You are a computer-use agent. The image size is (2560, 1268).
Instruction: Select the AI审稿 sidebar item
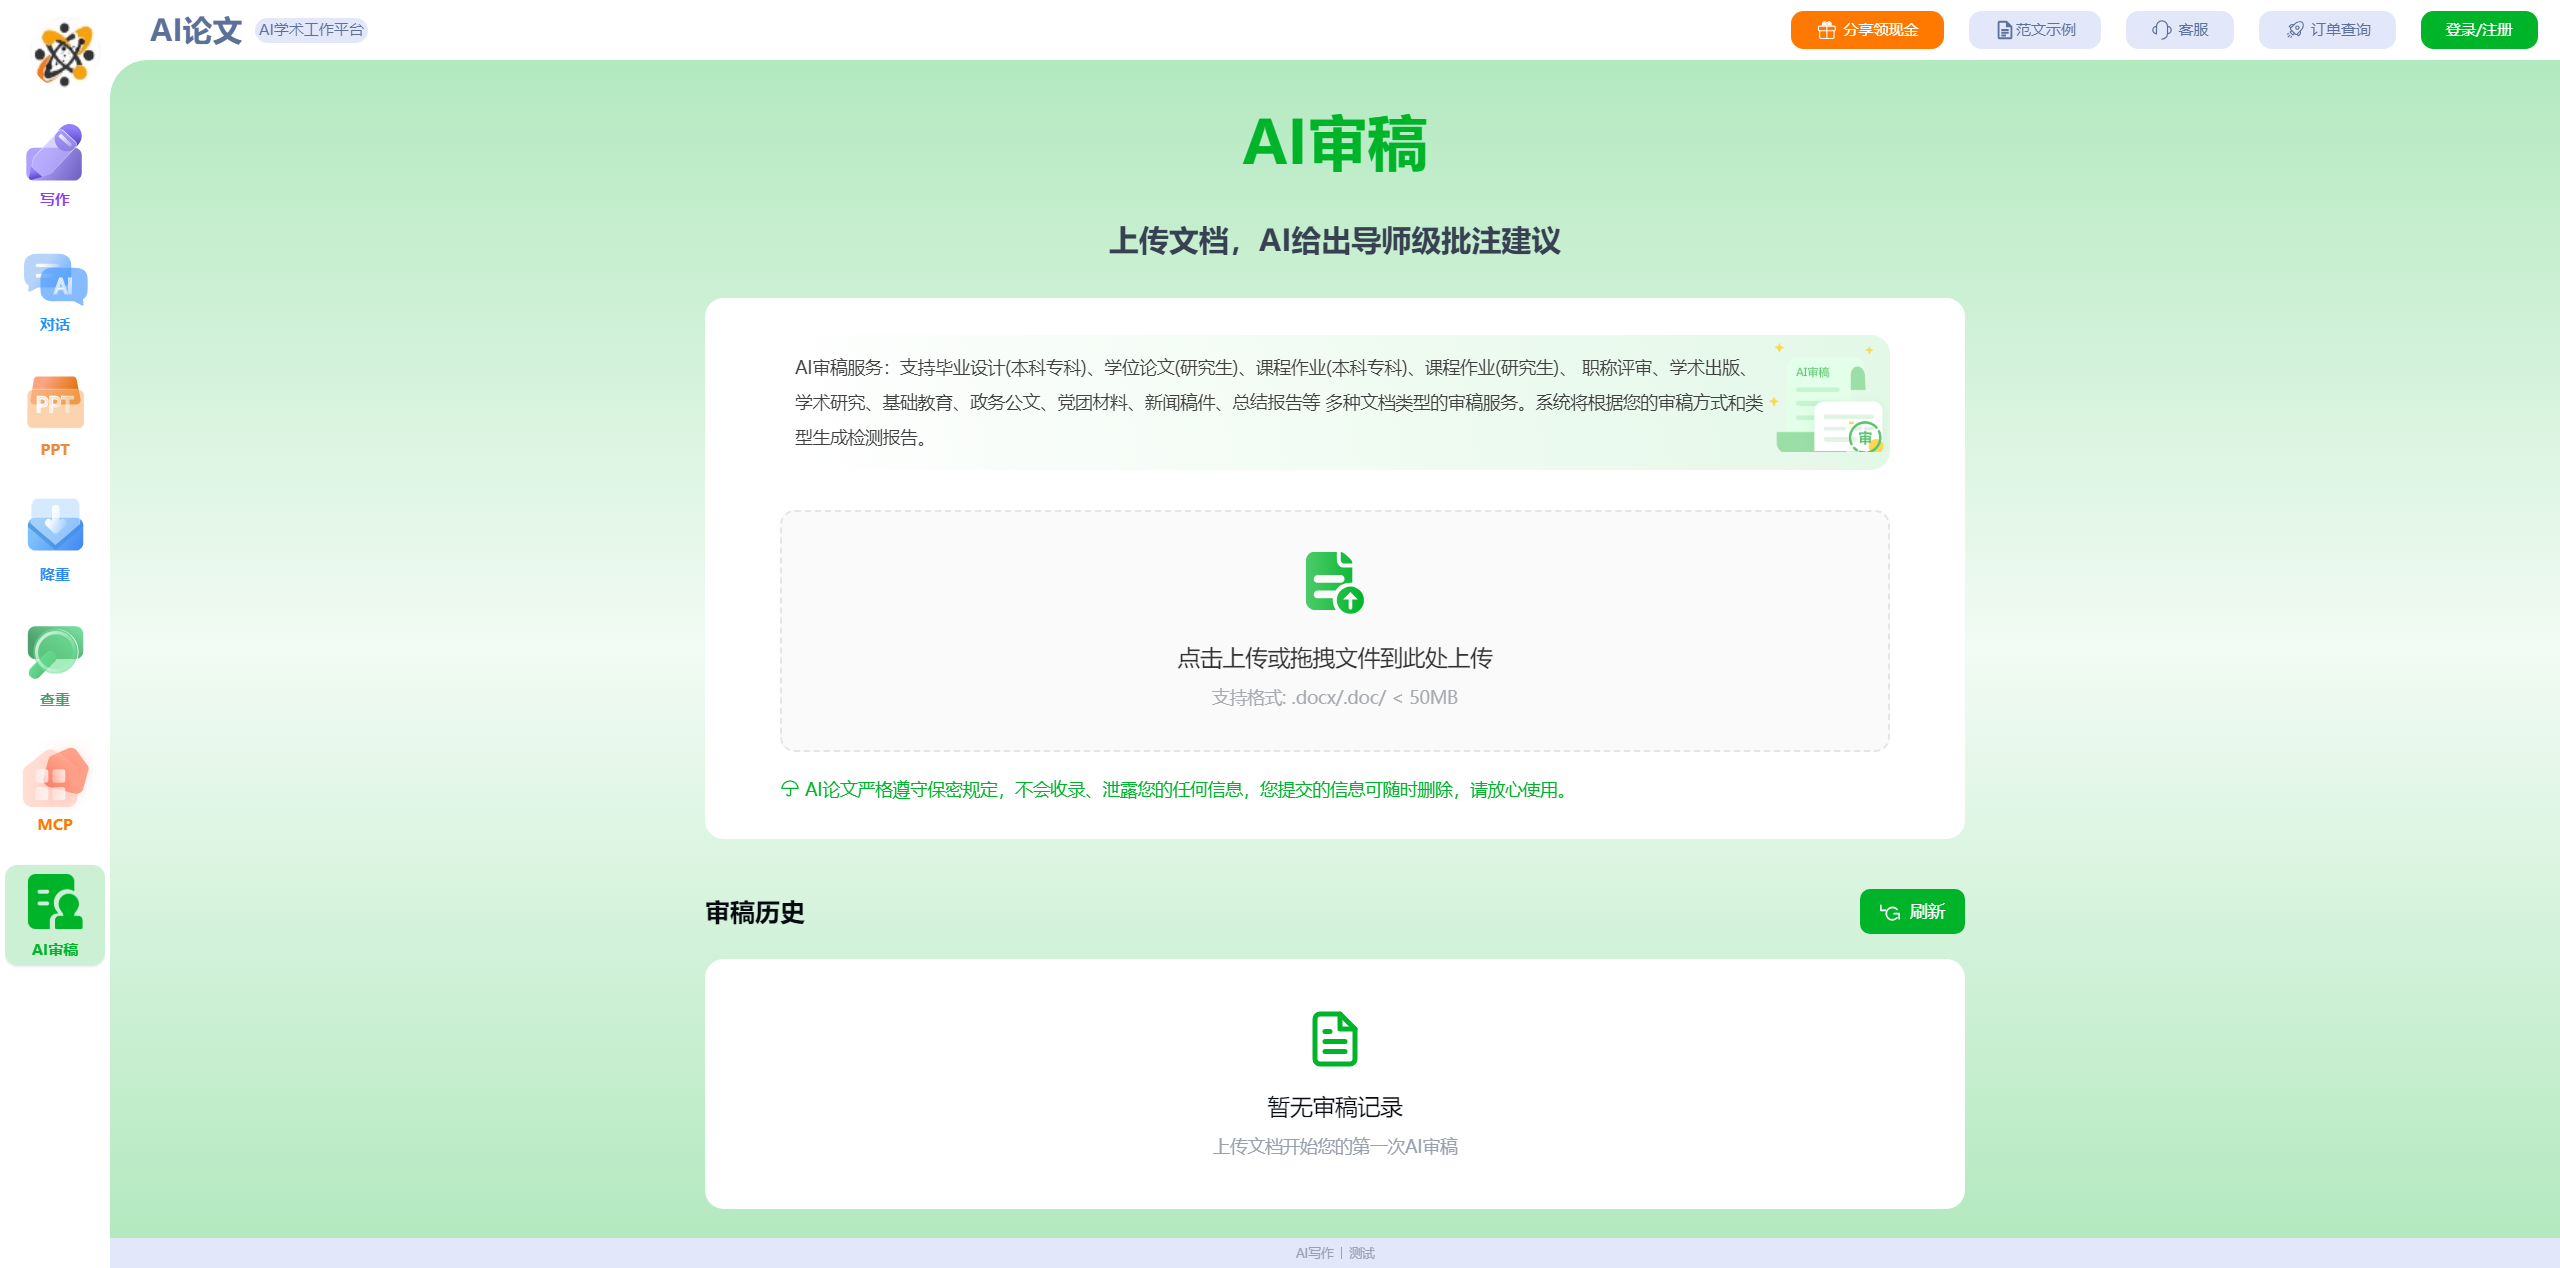pyautogui.click(x=54, y=915)
